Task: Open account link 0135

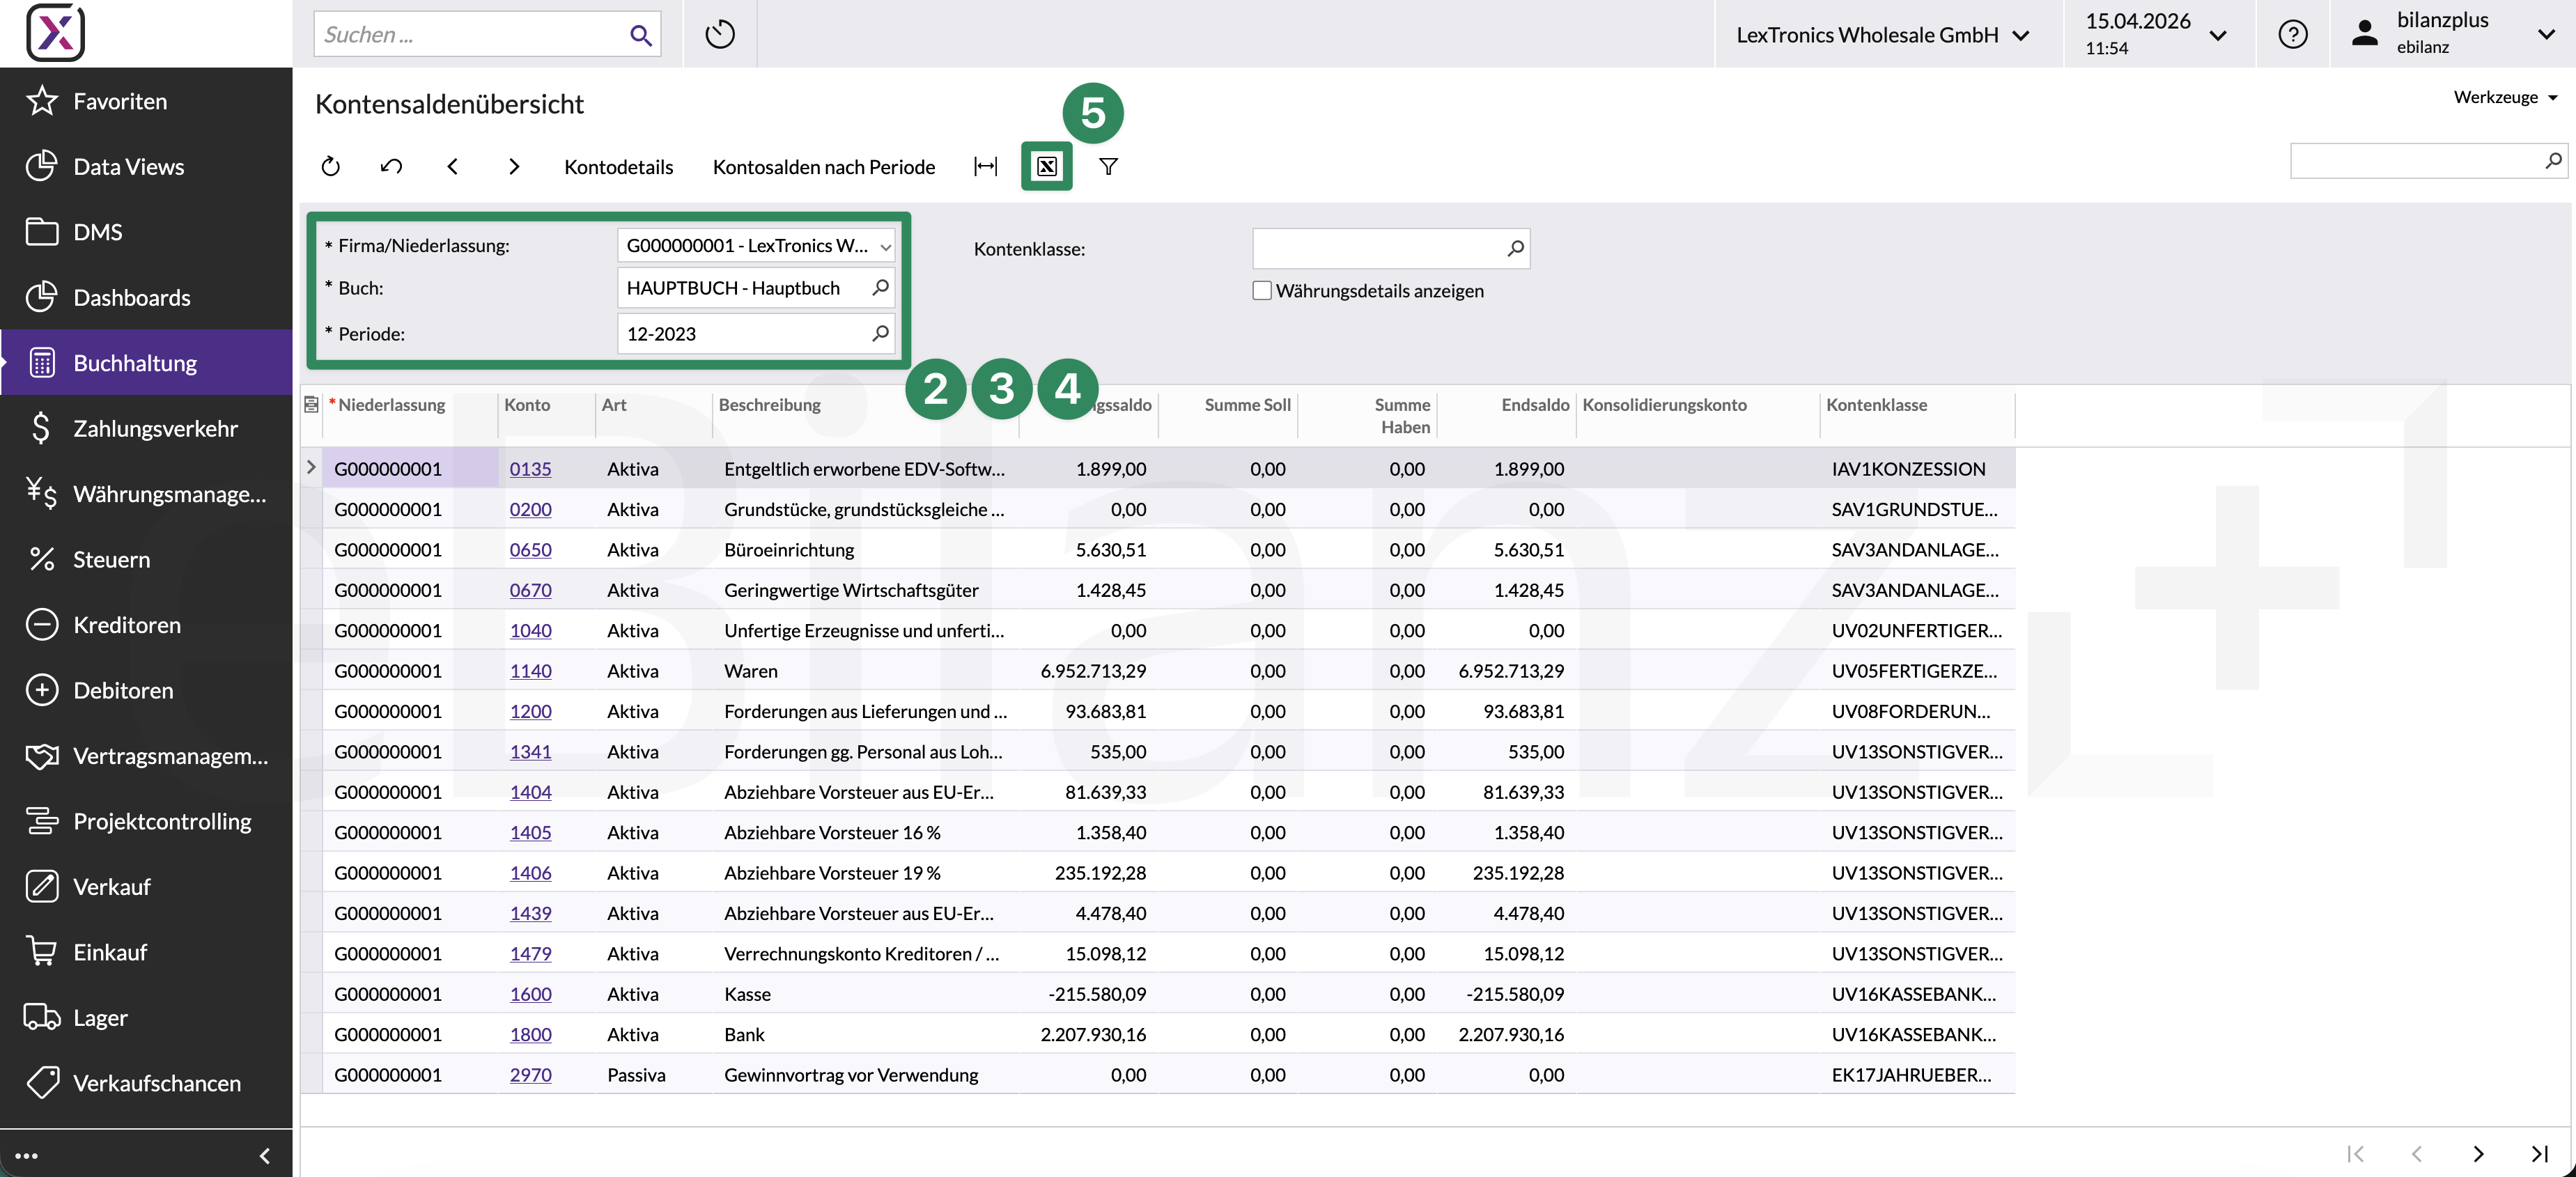Action: [530, 469]
